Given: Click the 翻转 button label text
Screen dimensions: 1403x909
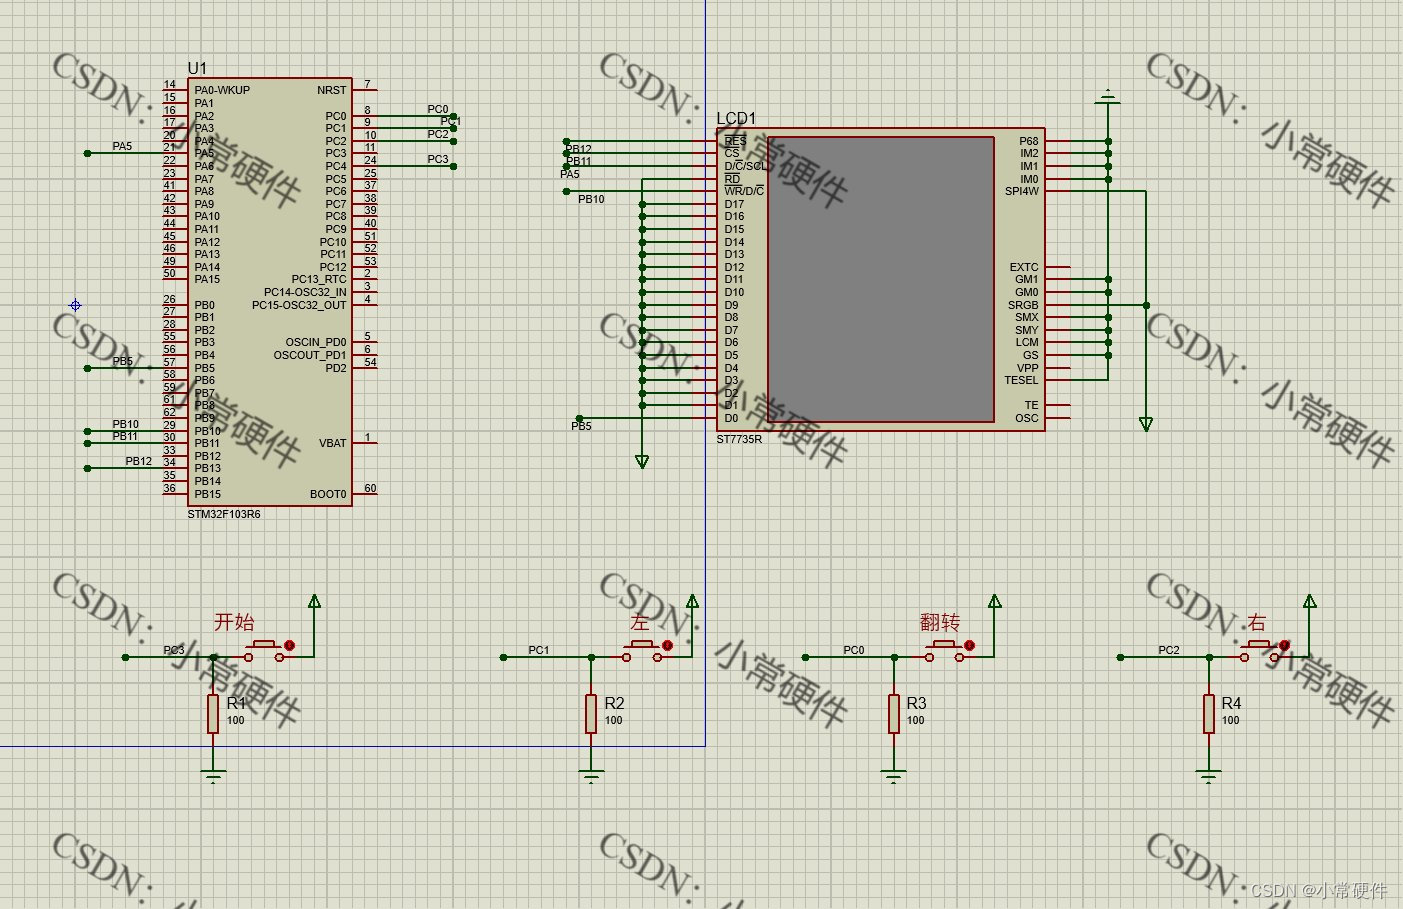Looking at the screenshot, I should click(940, 622).
